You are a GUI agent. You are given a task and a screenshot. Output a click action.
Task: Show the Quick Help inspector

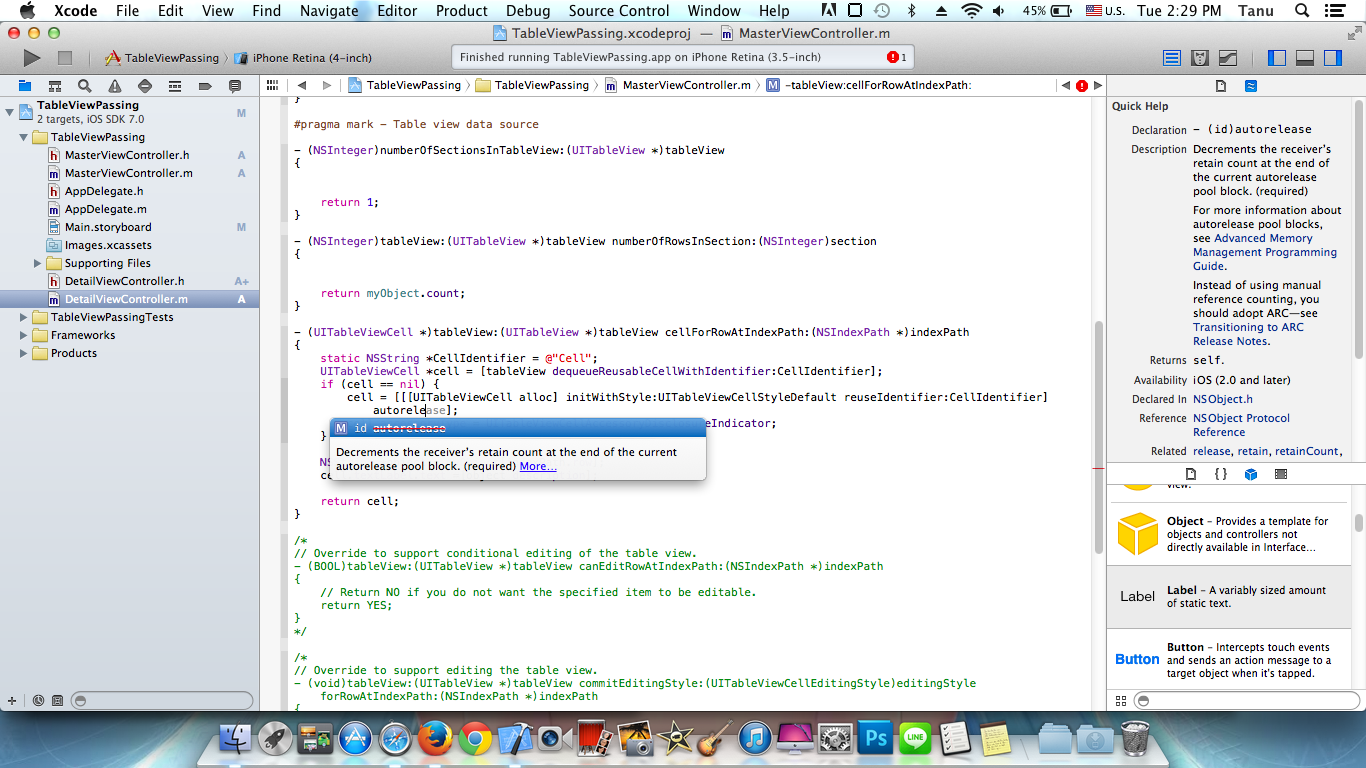(x=1251, y=86)
